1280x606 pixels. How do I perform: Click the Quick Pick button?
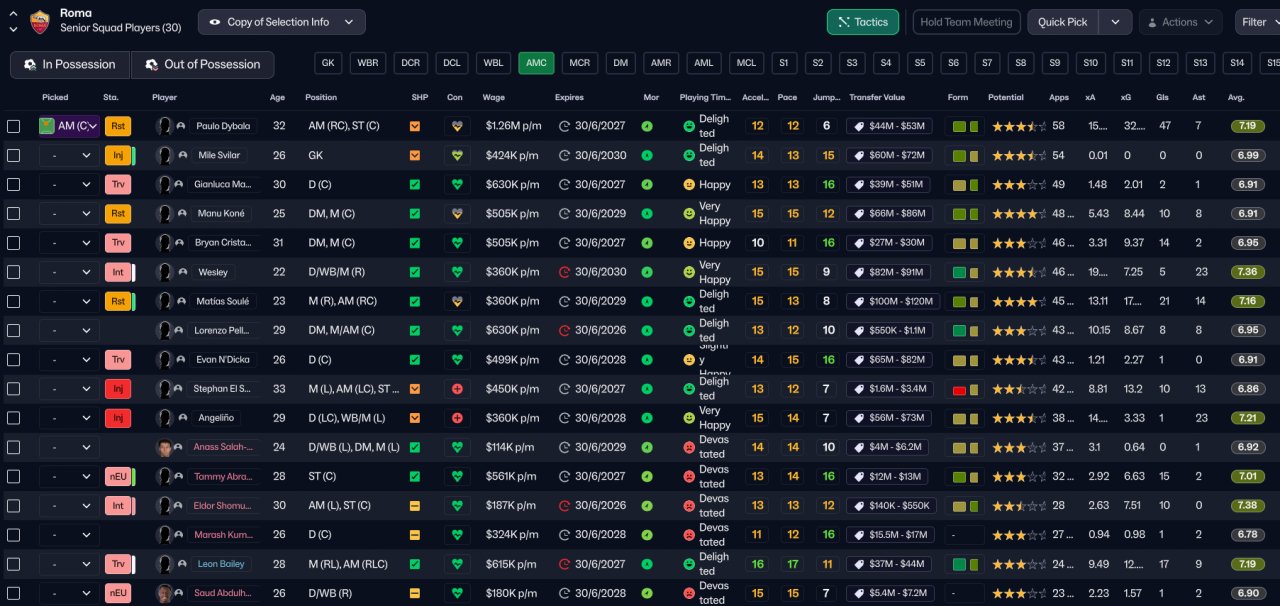point(1063,22)
